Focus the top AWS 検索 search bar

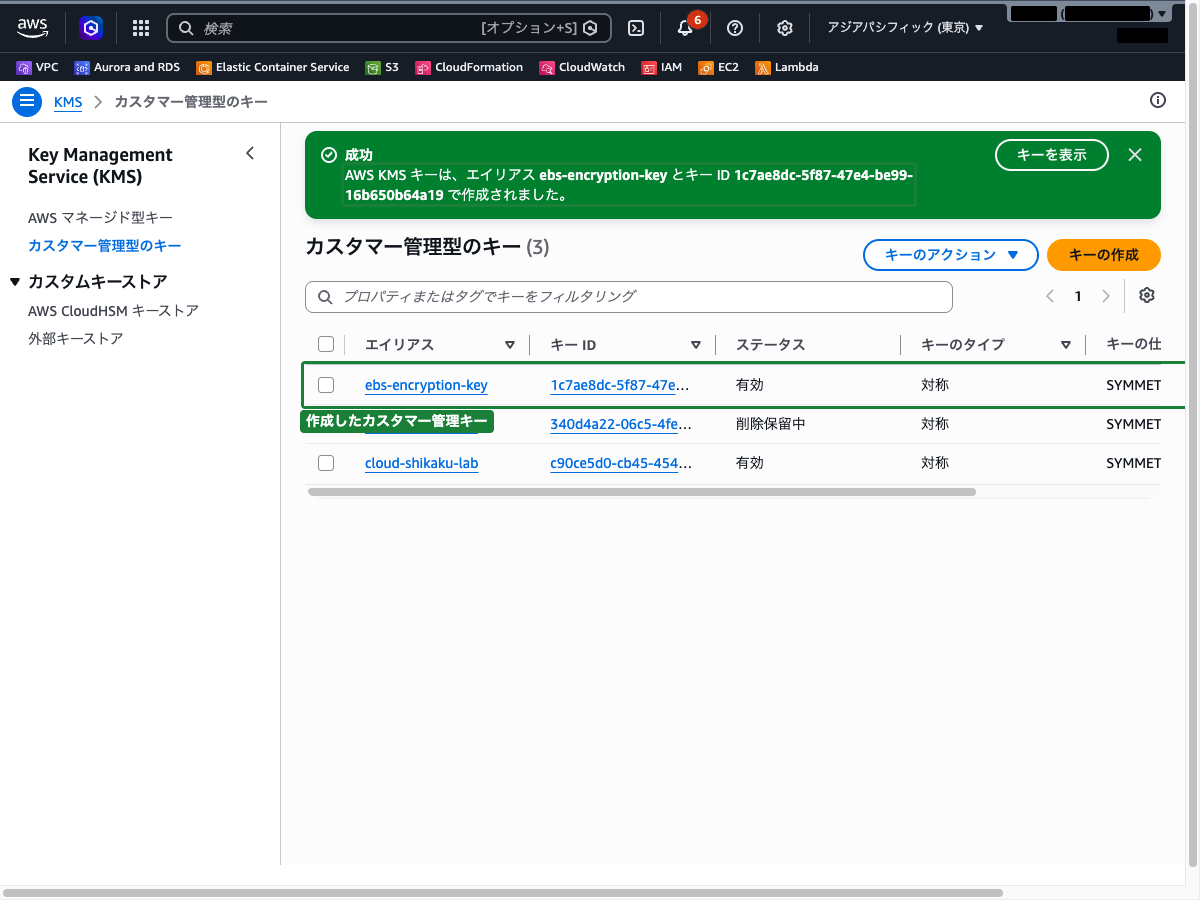[389, 28]
